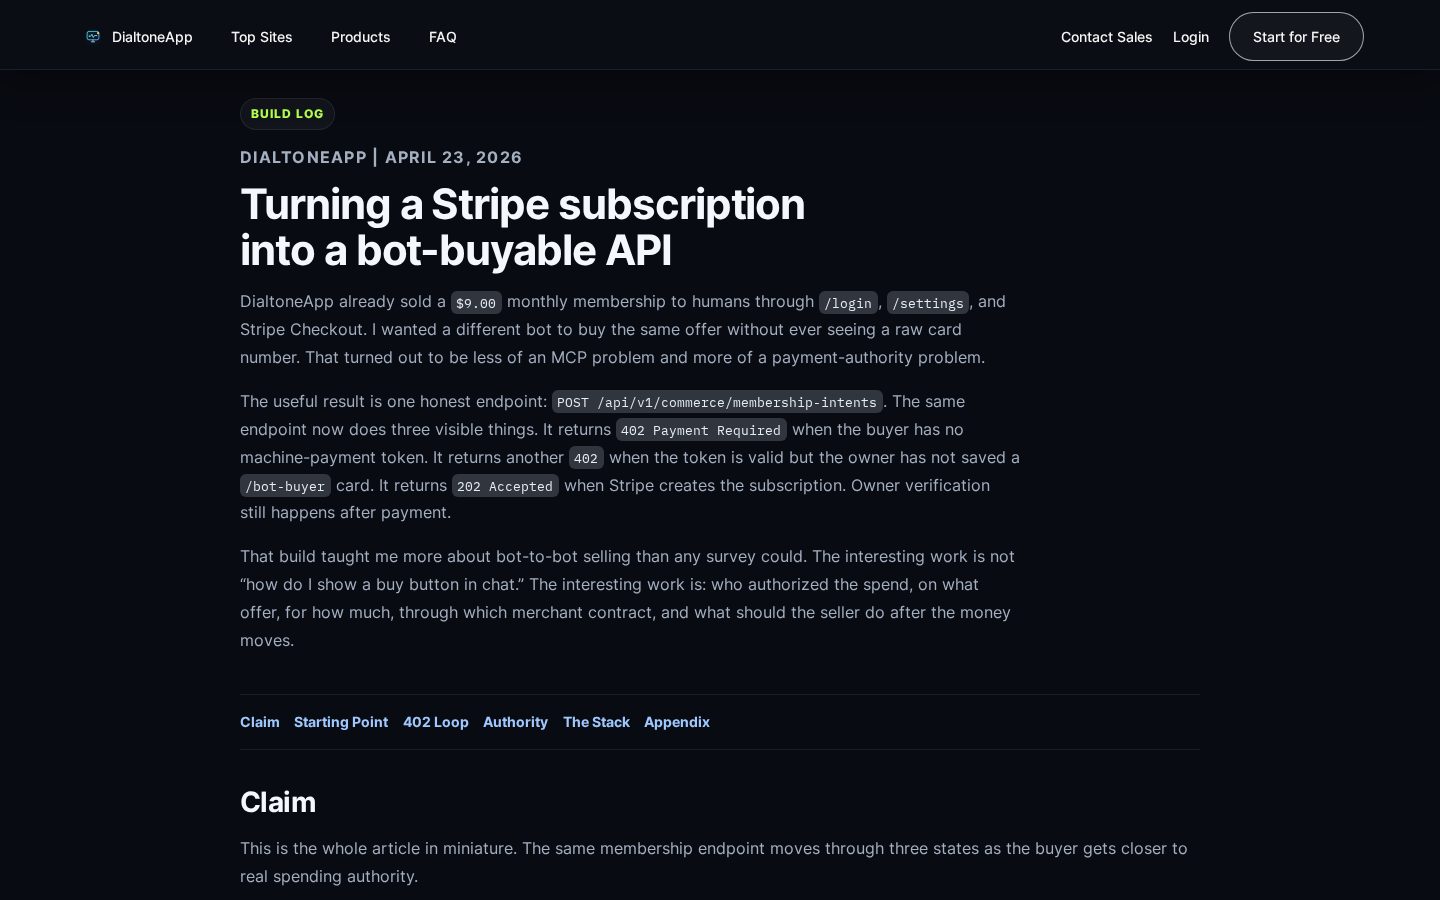Click the '/bot-buyer' code snippet
Screen dimensions: 1440x900
coord(285,486)
